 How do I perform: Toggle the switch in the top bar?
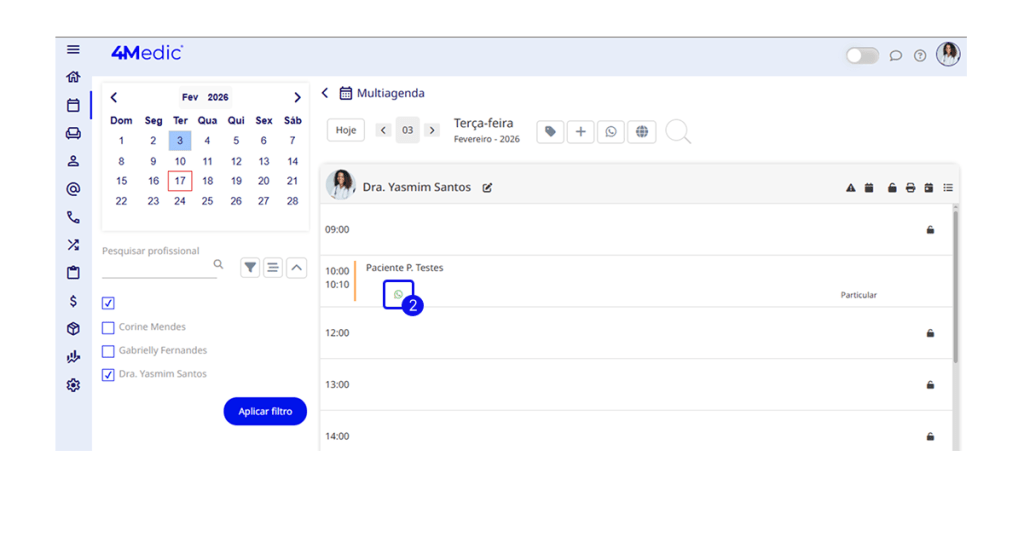tap(861, 56)
